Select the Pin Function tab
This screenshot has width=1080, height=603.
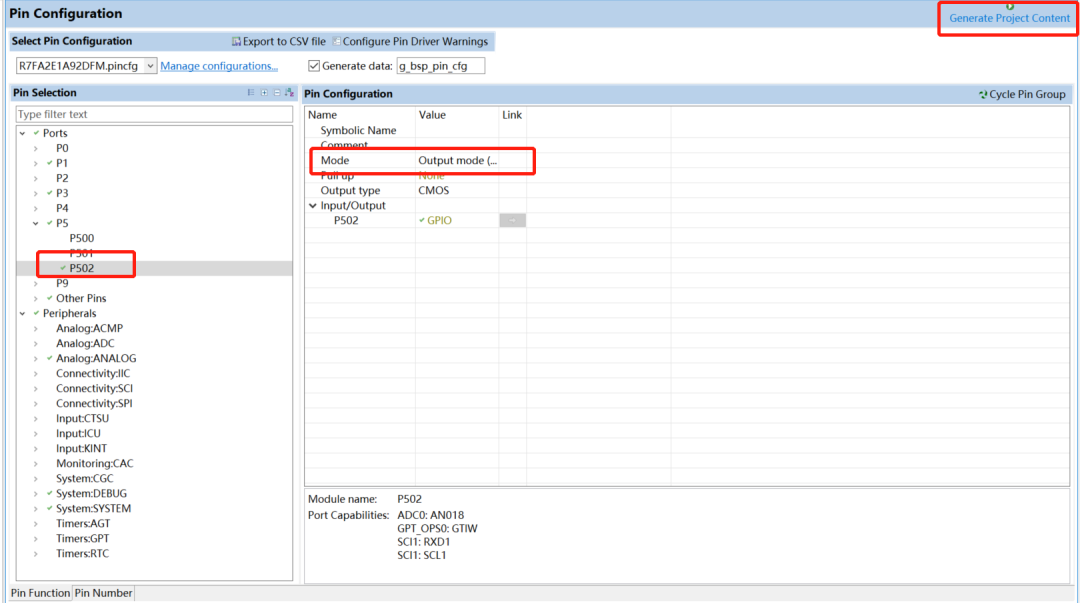coord(40,593)
